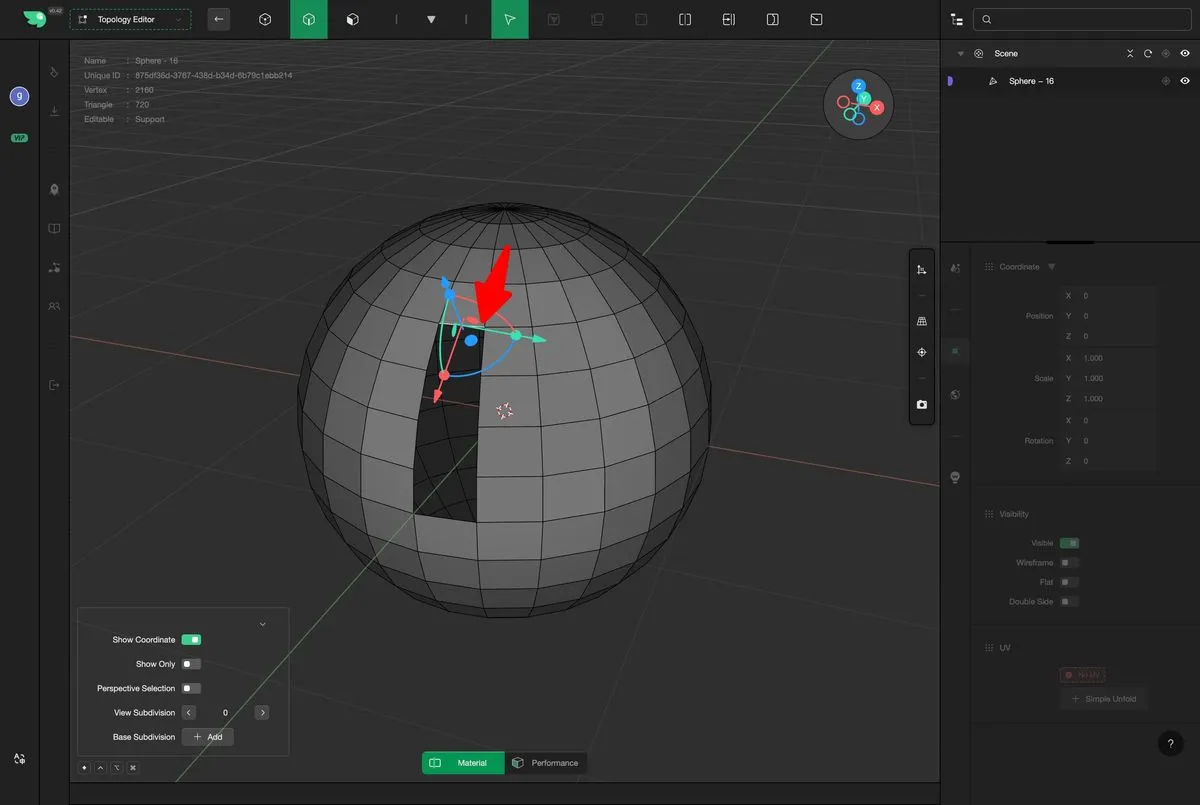Open the Topology Editor dropdown
This screenshot has width=1200, height=805.
pos(130,19)
